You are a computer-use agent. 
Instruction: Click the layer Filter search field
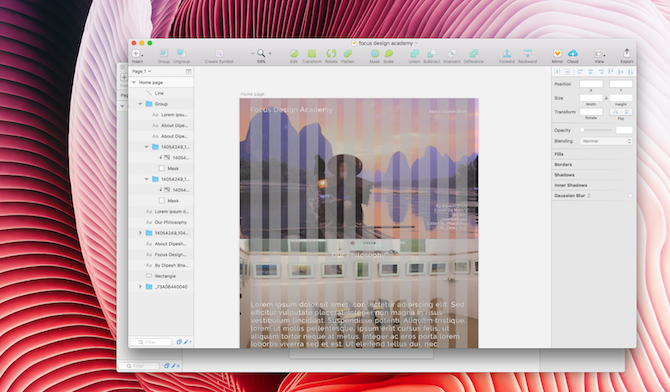tap(151, 342)
